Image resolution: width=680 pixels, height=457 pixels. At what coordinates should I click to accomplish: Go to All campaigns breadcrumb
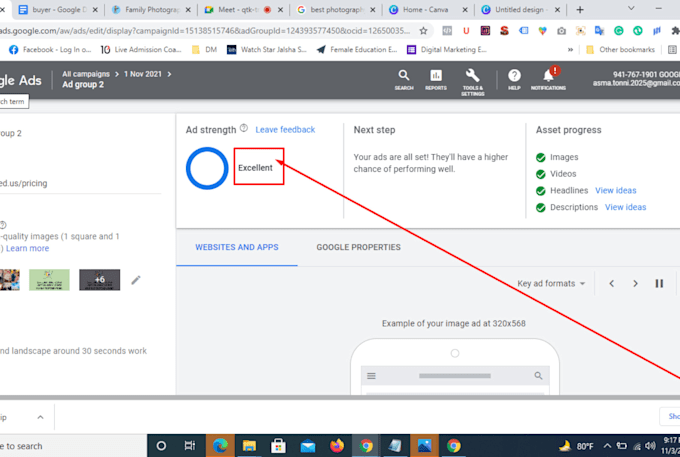pos(85,74)
